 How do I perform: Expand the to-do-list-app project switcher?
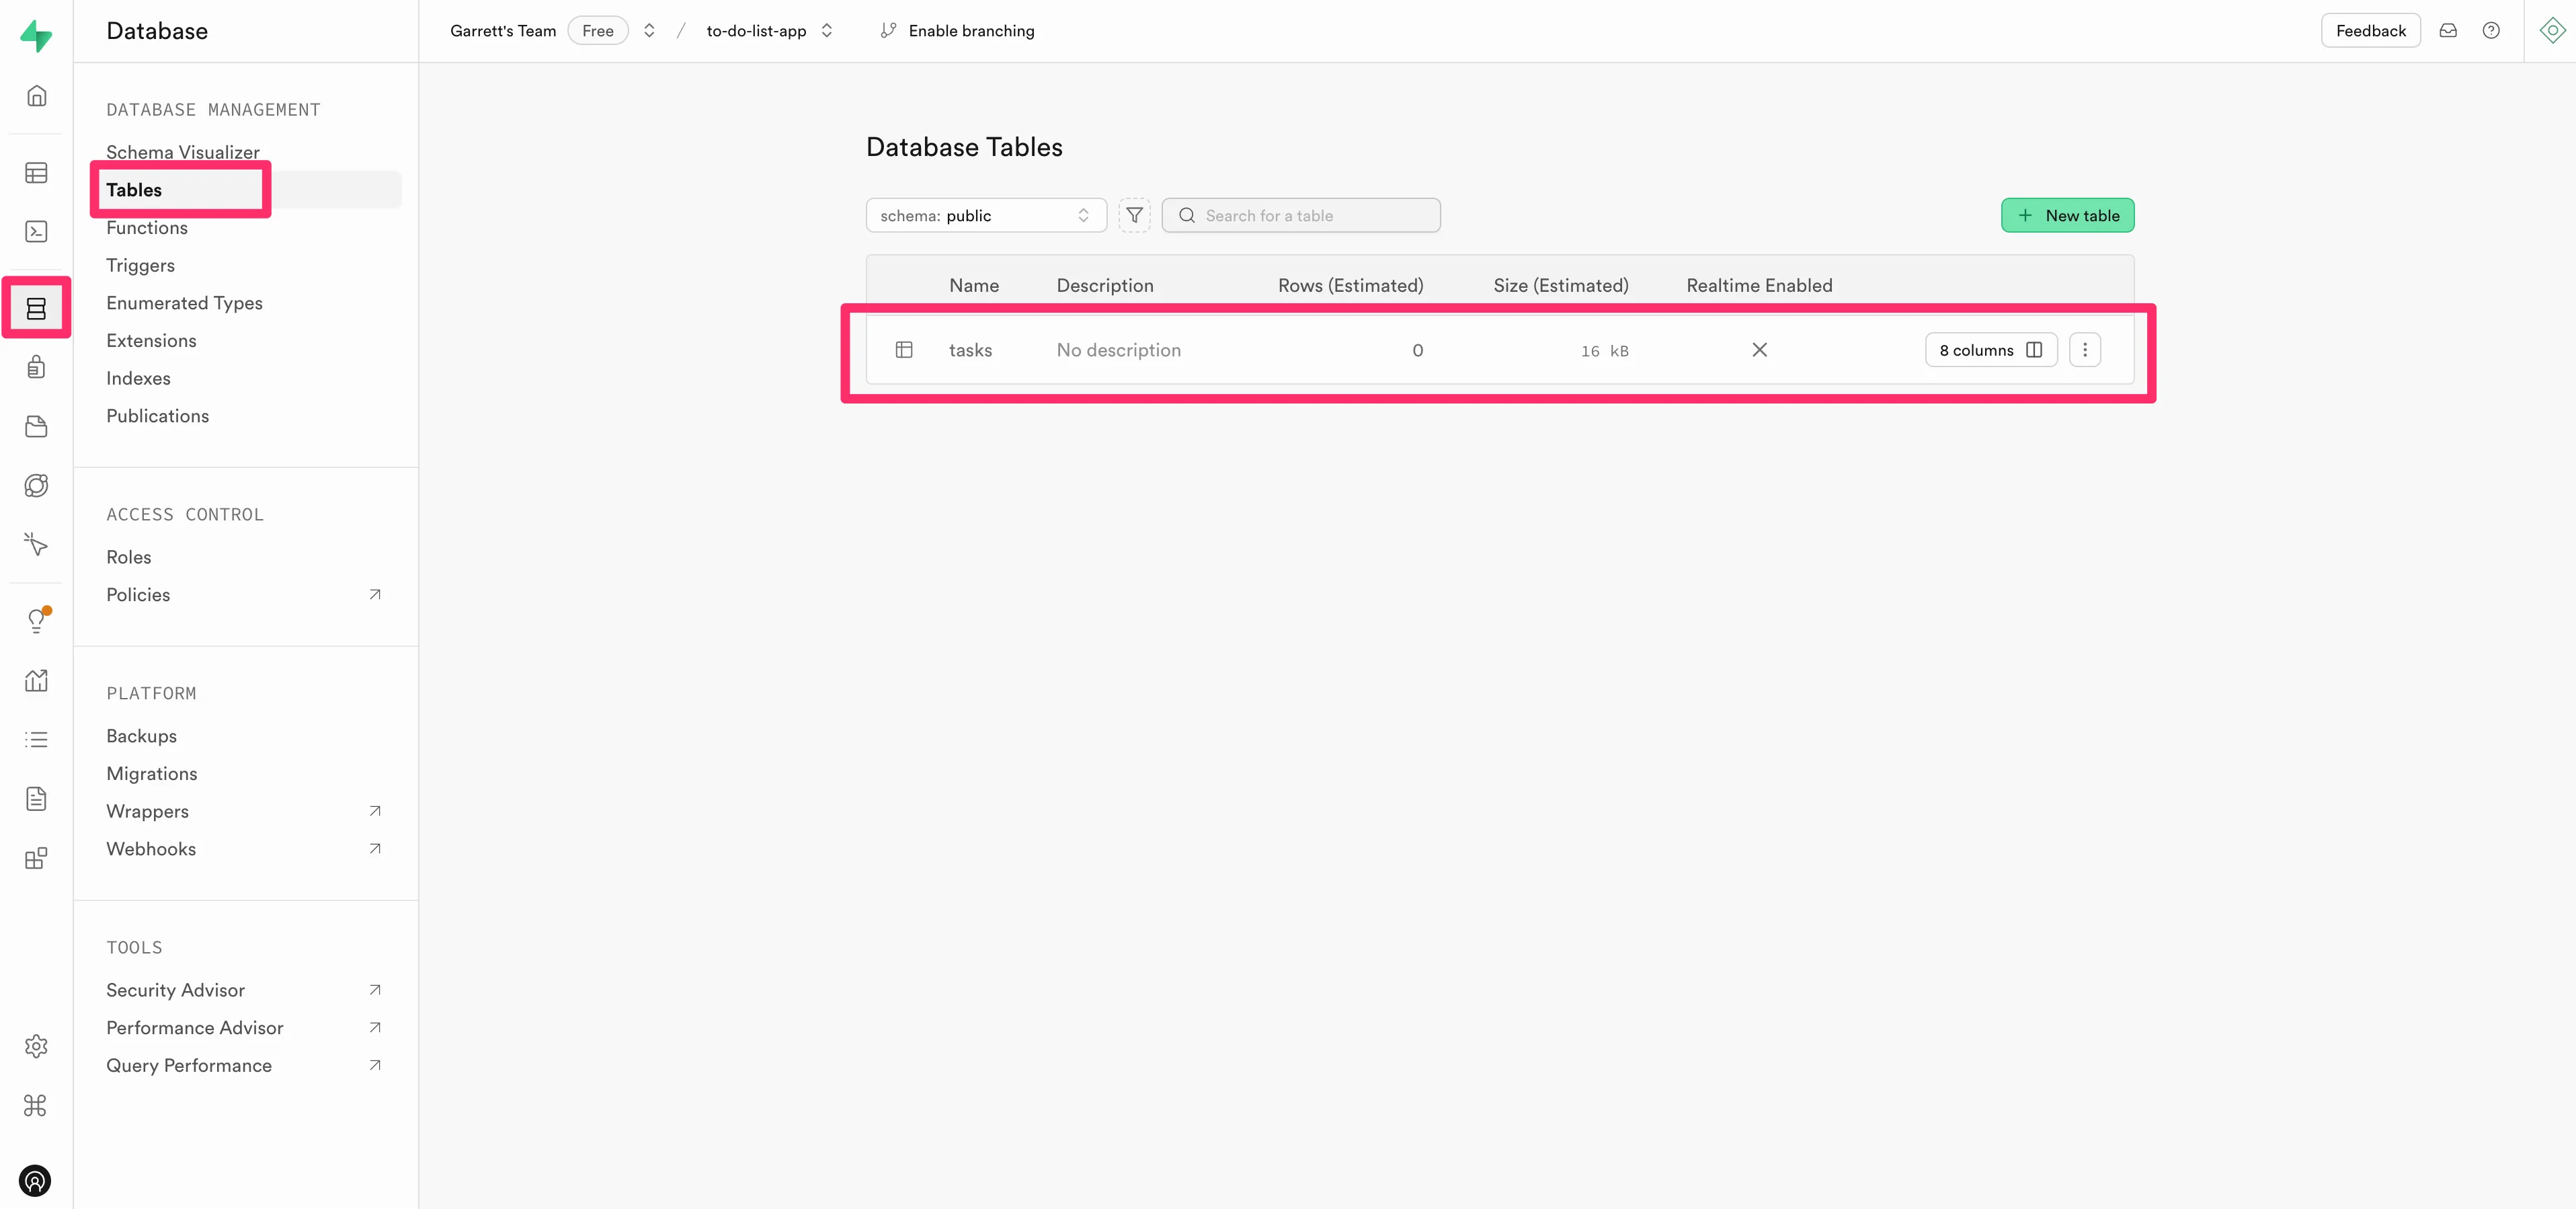(x=827, y=31)
